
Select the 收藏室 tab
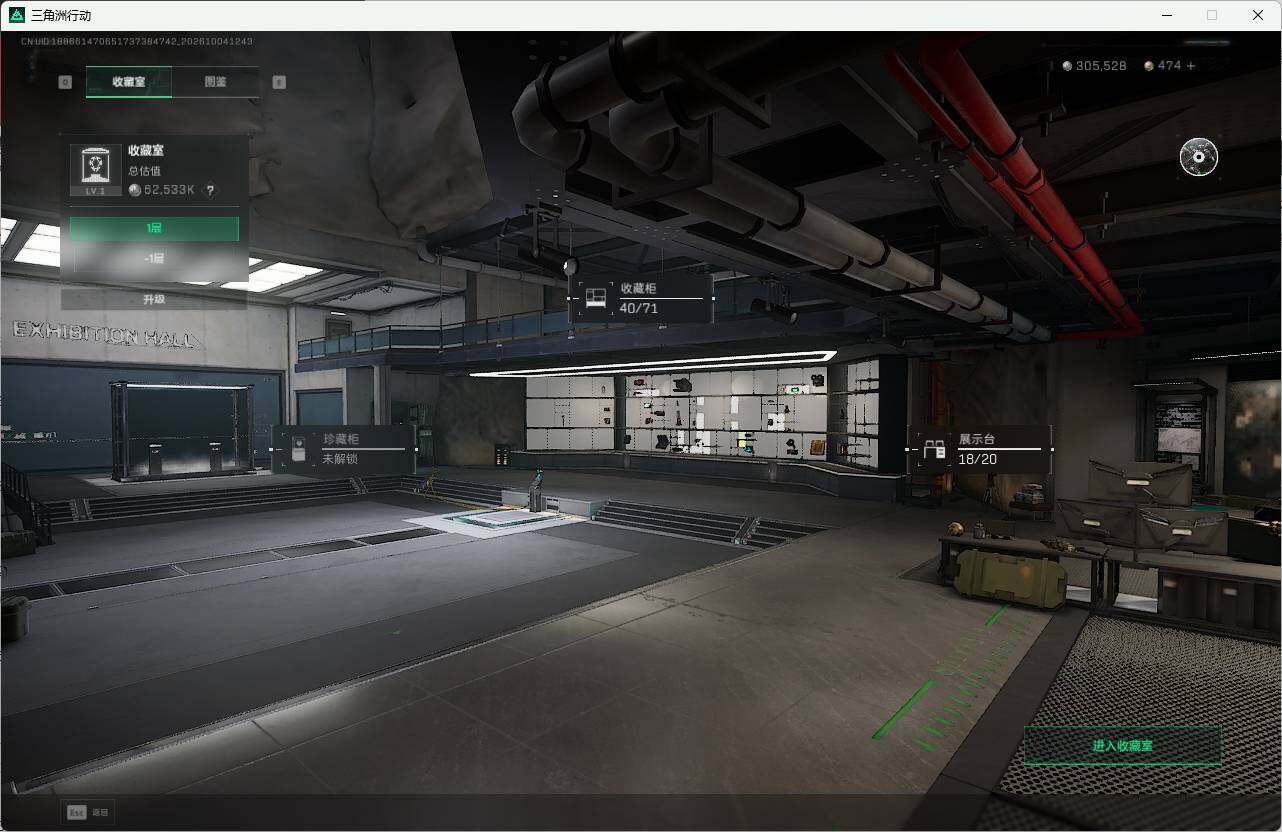click(128, 82)
